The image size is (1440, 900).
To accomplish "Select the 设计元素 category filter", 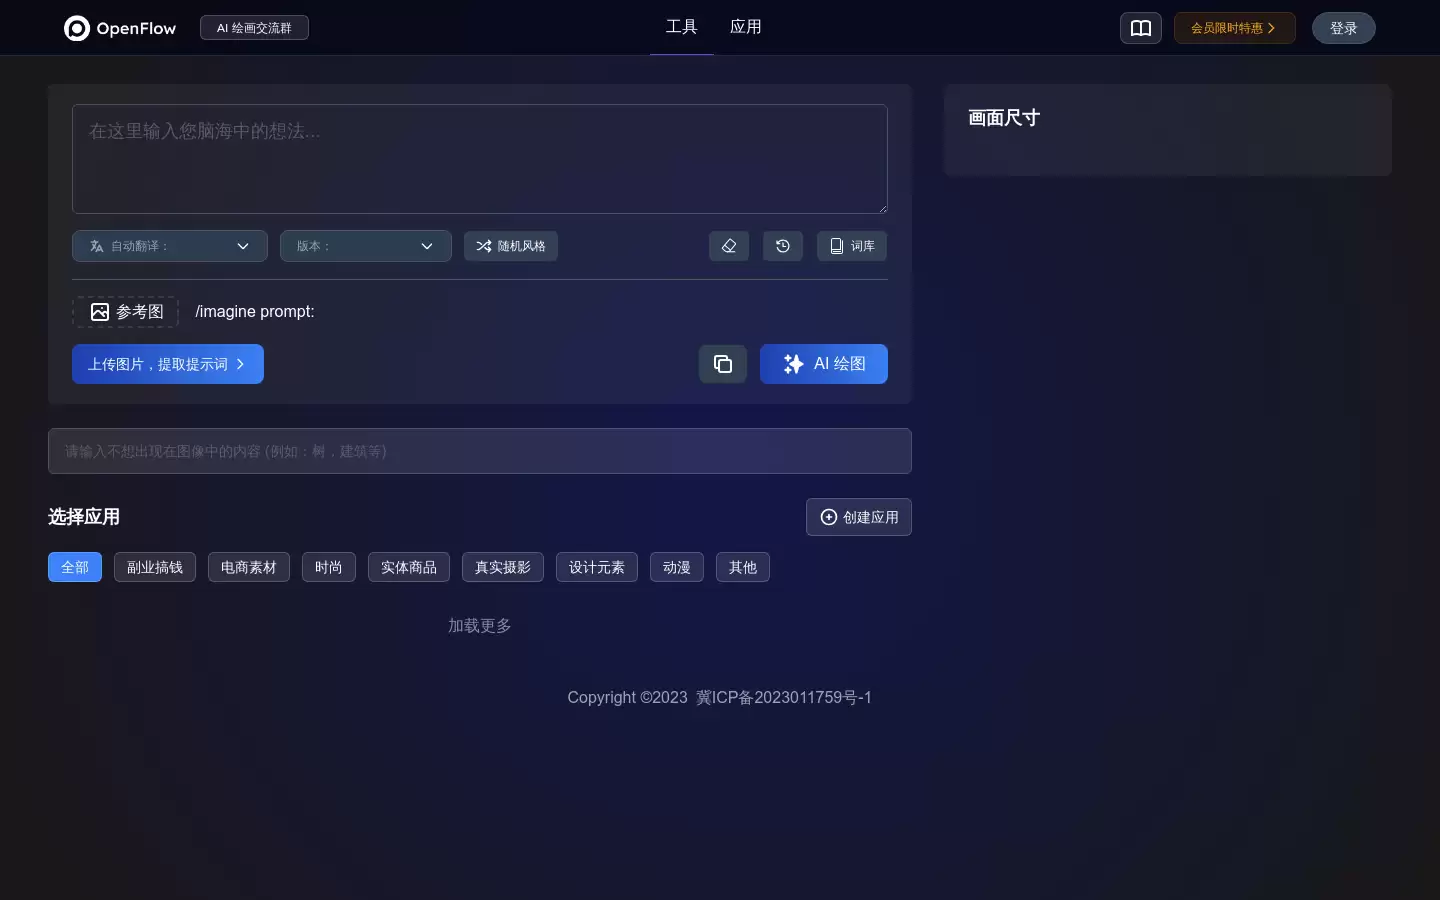I will point(597,567).
